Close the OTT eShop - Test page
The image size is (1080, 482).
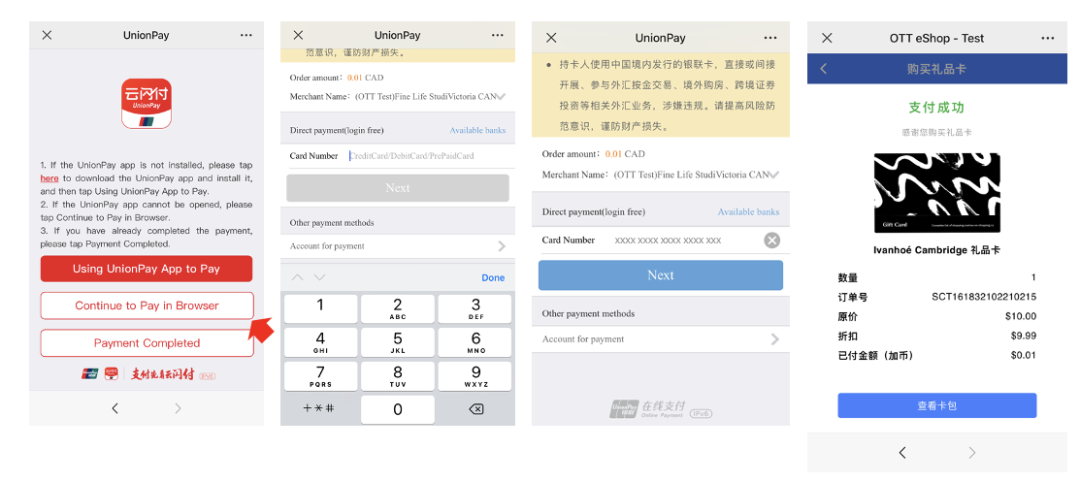tap(827, 38)
